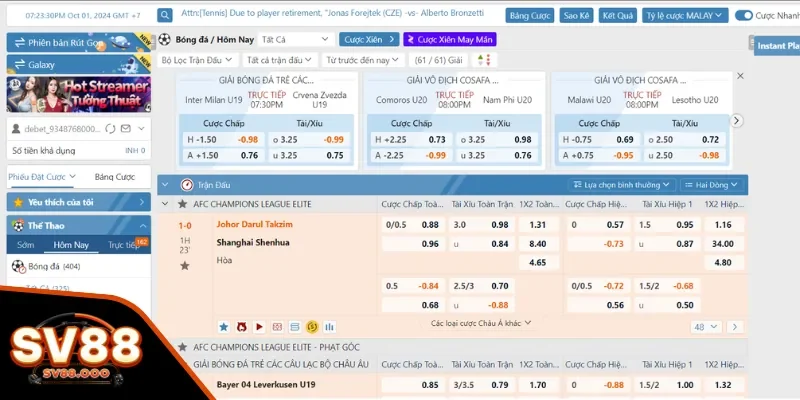Image resolution: width=800 pixels, height=400 pixels.
Task: Open the Instant Play side tab
Action: 777,45
